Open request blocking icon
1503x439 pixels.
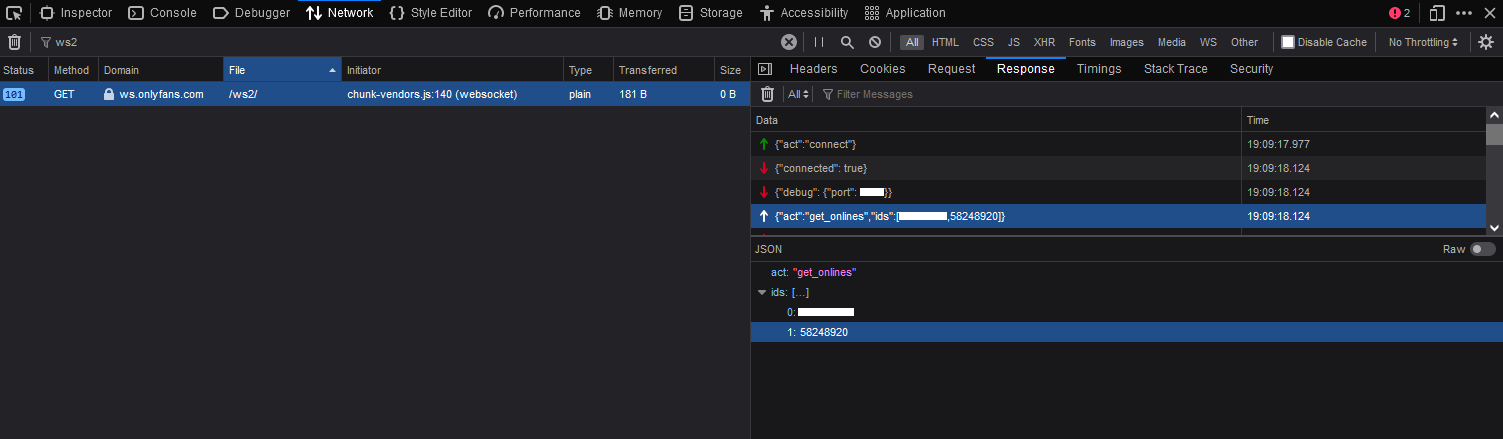(x=875, y=42)
